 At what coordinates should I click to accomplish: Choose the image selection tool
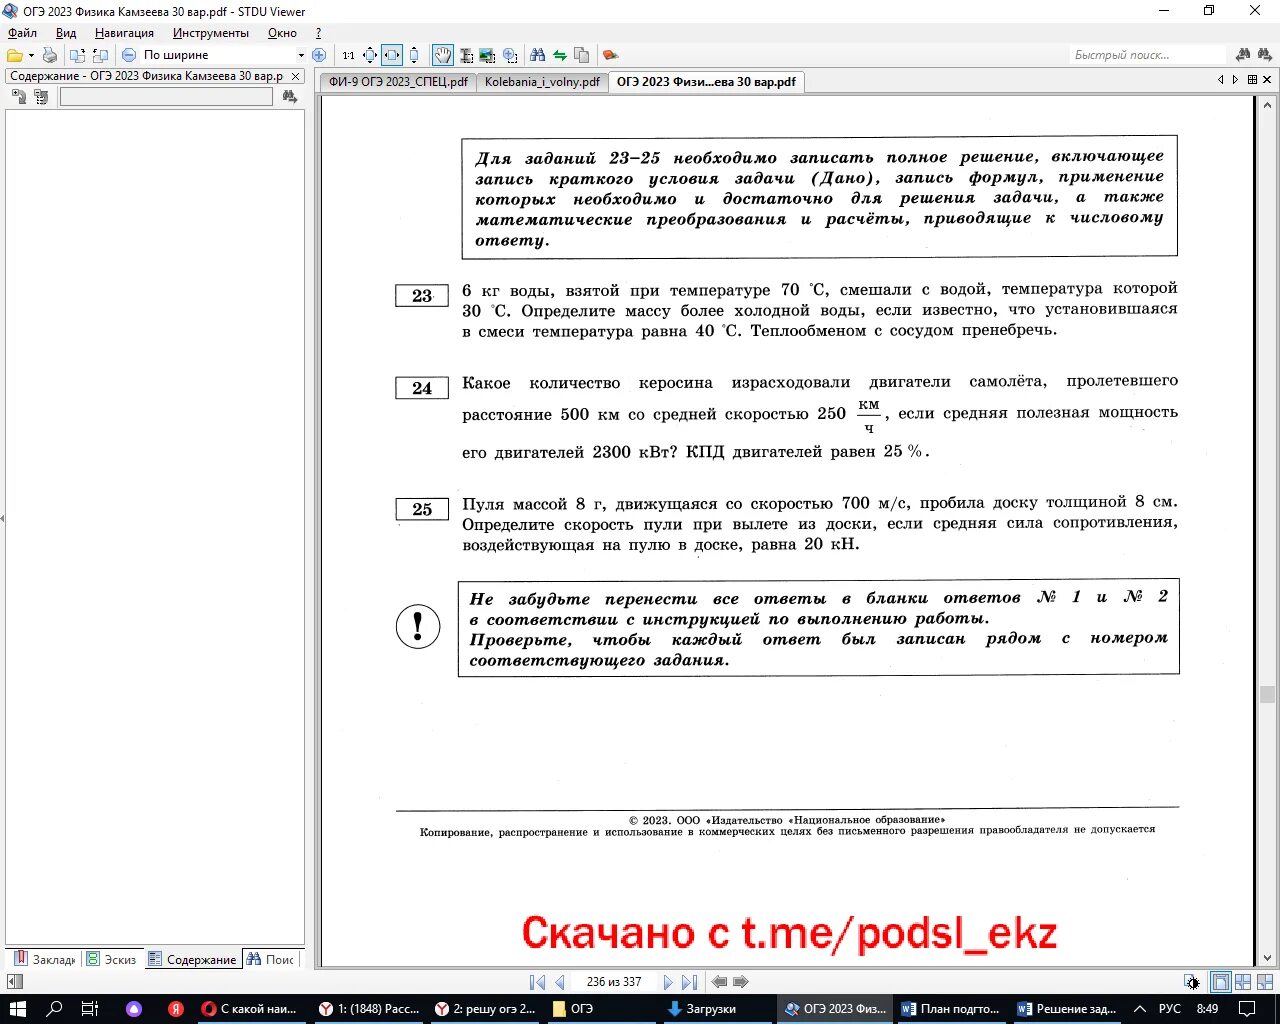487,55
